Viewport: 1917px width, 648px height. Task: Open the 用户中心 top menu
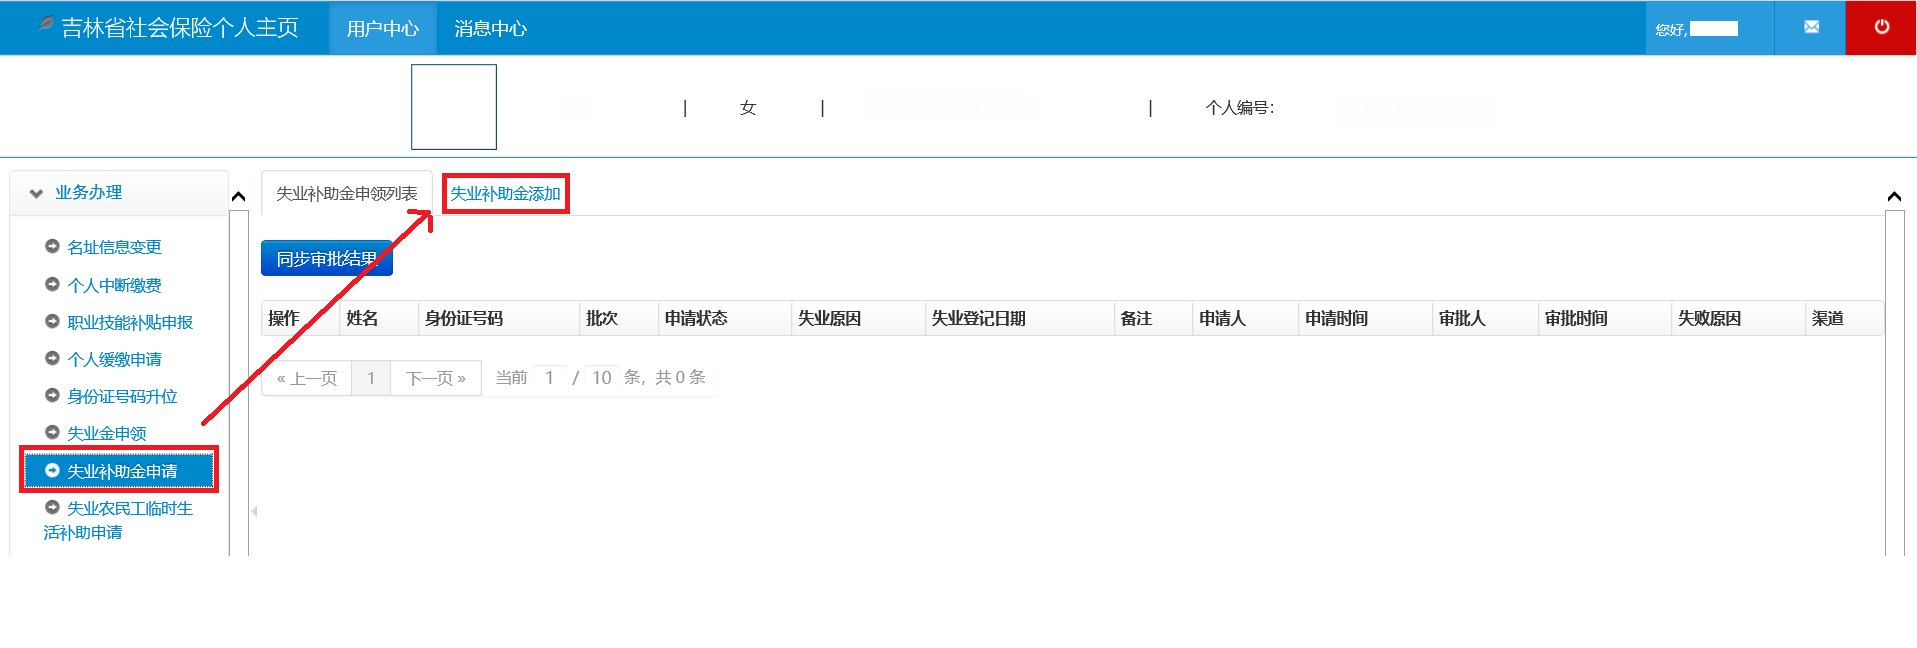(382, 29)
